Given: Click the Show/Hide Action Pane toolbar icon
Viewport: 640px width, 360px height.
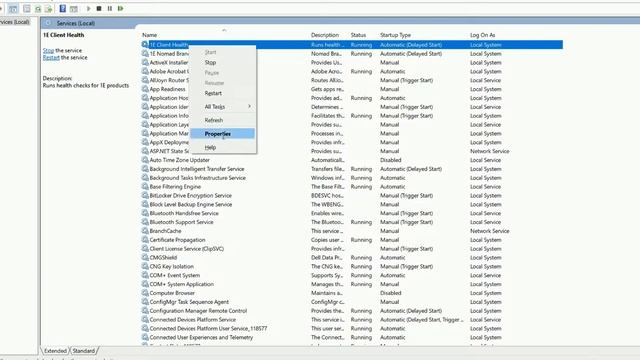Looking at the screenshot, I should click(73, 9).
